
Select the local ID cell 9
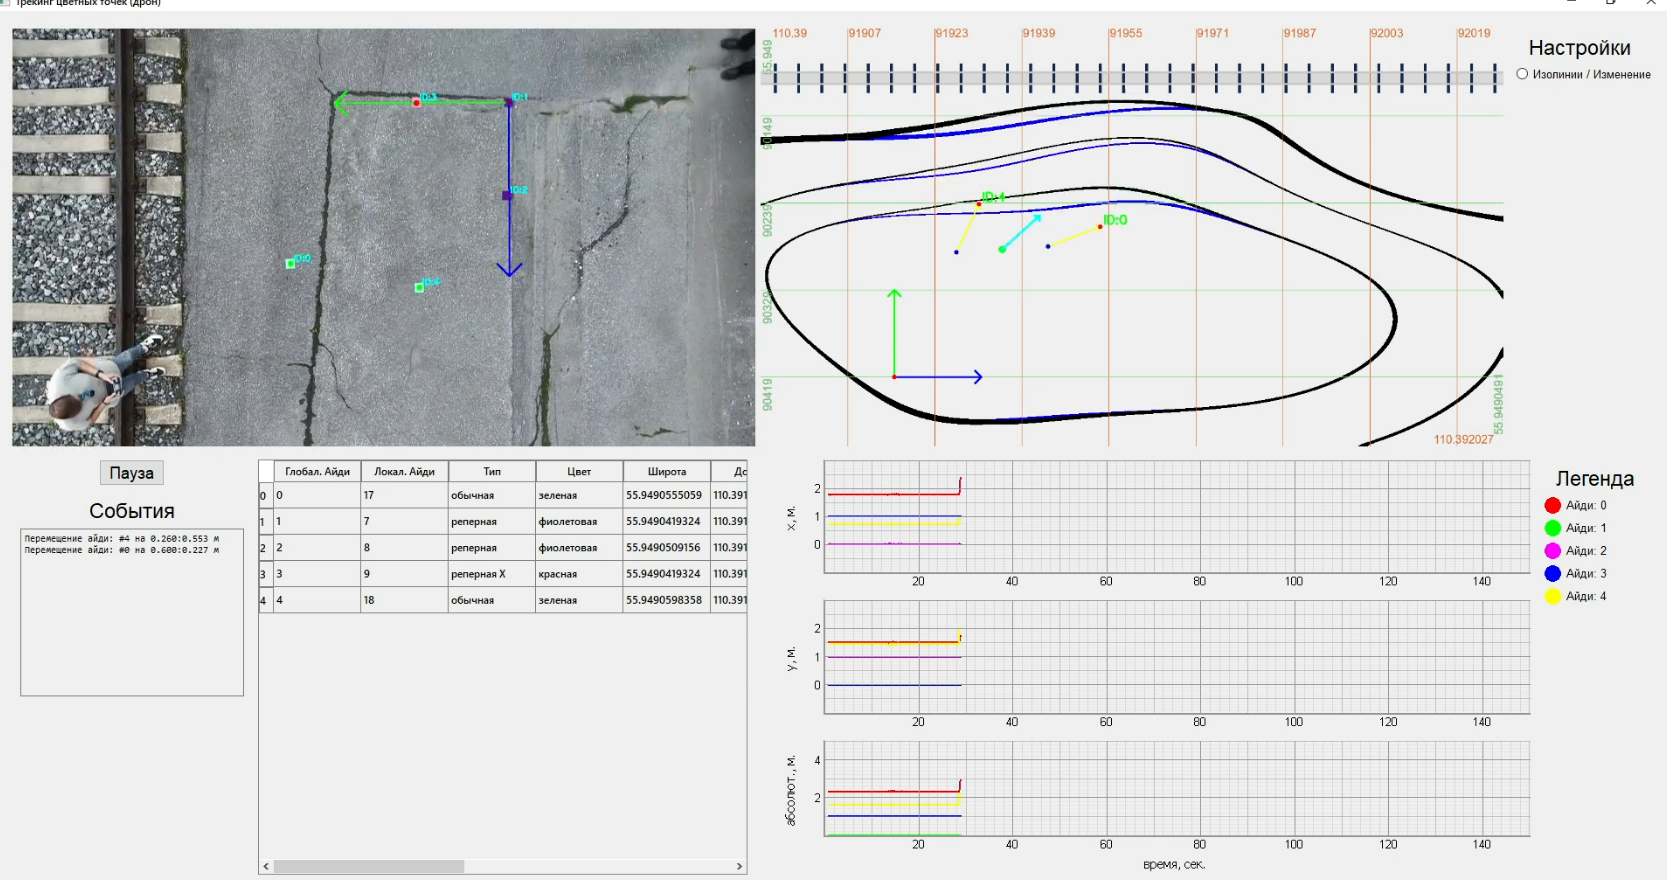(405, 574)
